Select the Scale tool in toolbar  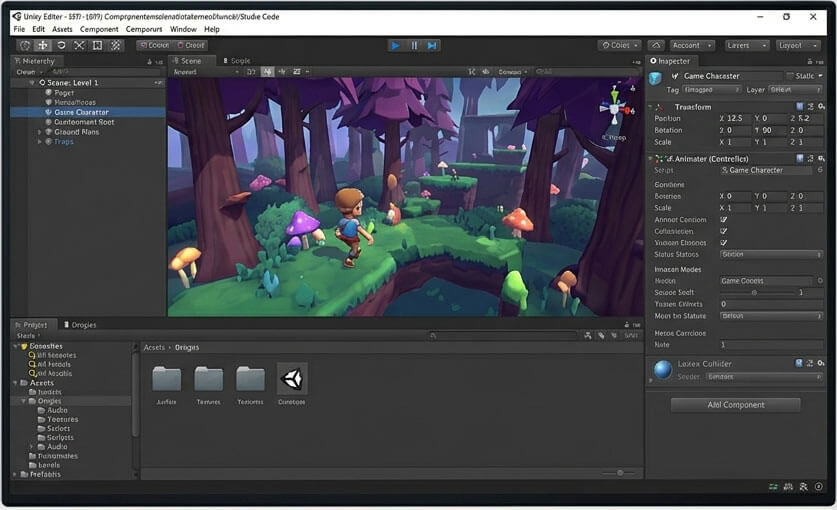click(79, 45)
